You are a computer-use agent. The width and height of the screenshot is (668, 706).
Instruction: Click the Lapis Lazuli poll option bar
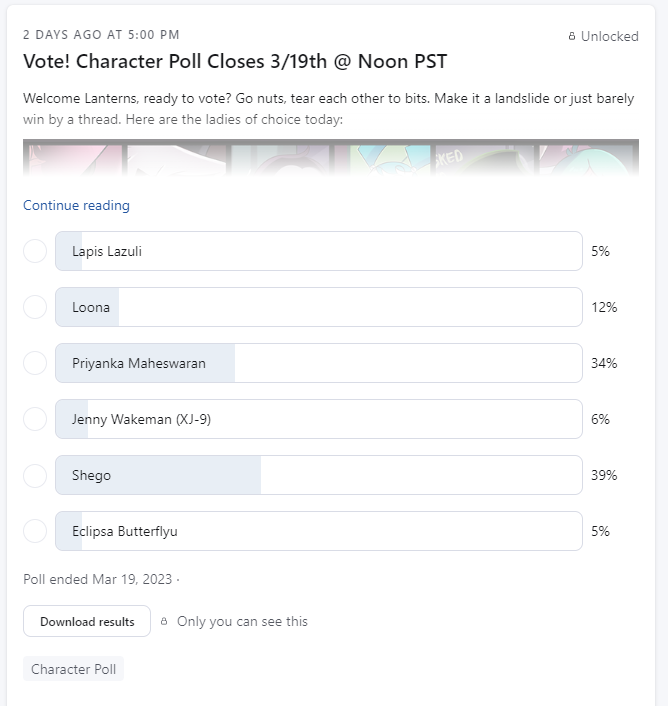click(319, 251)
